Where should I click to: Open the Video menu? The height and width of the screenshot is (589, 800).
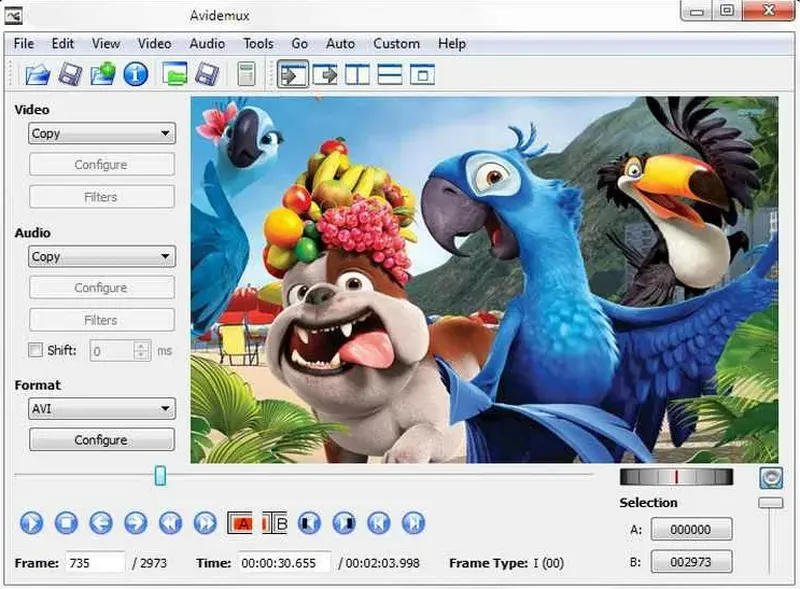(154, 44)
